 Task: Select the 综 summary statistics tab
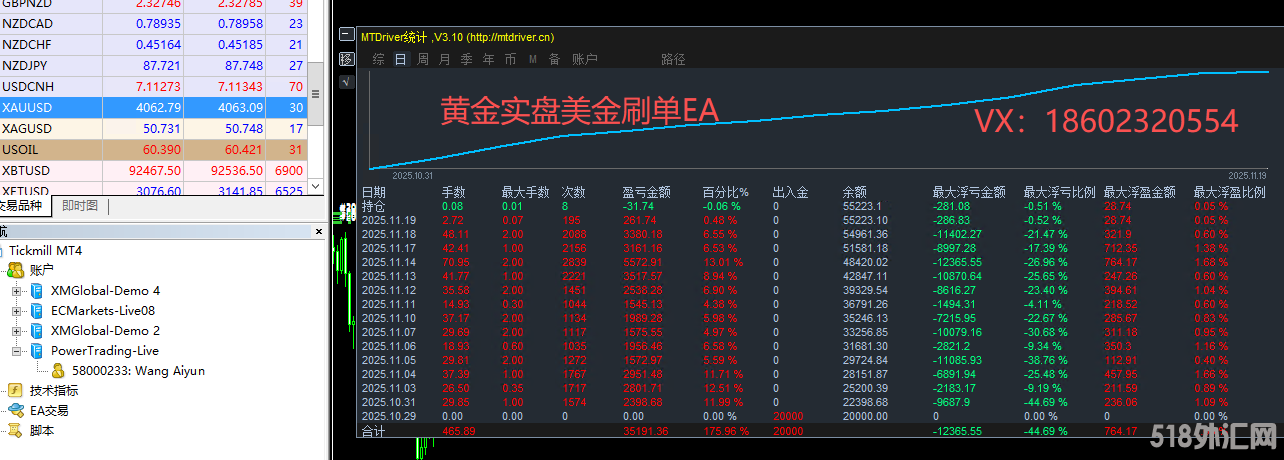pos(378,59)
